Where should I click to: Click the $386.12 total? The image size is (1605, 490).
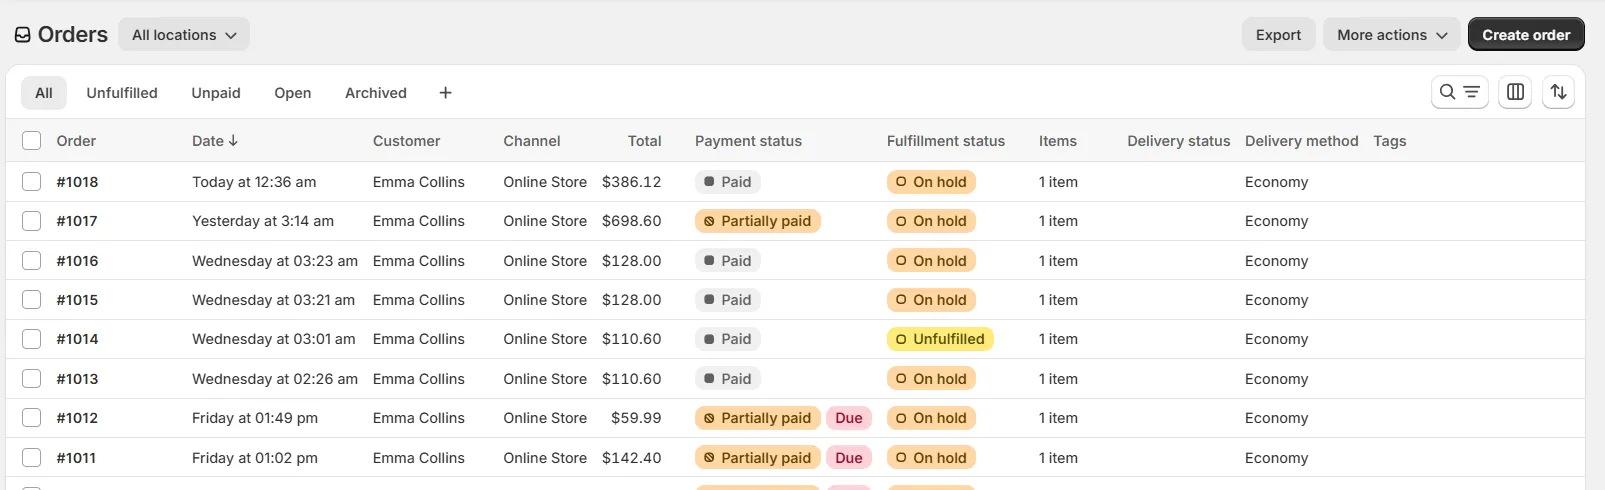(x=631, y=182)
